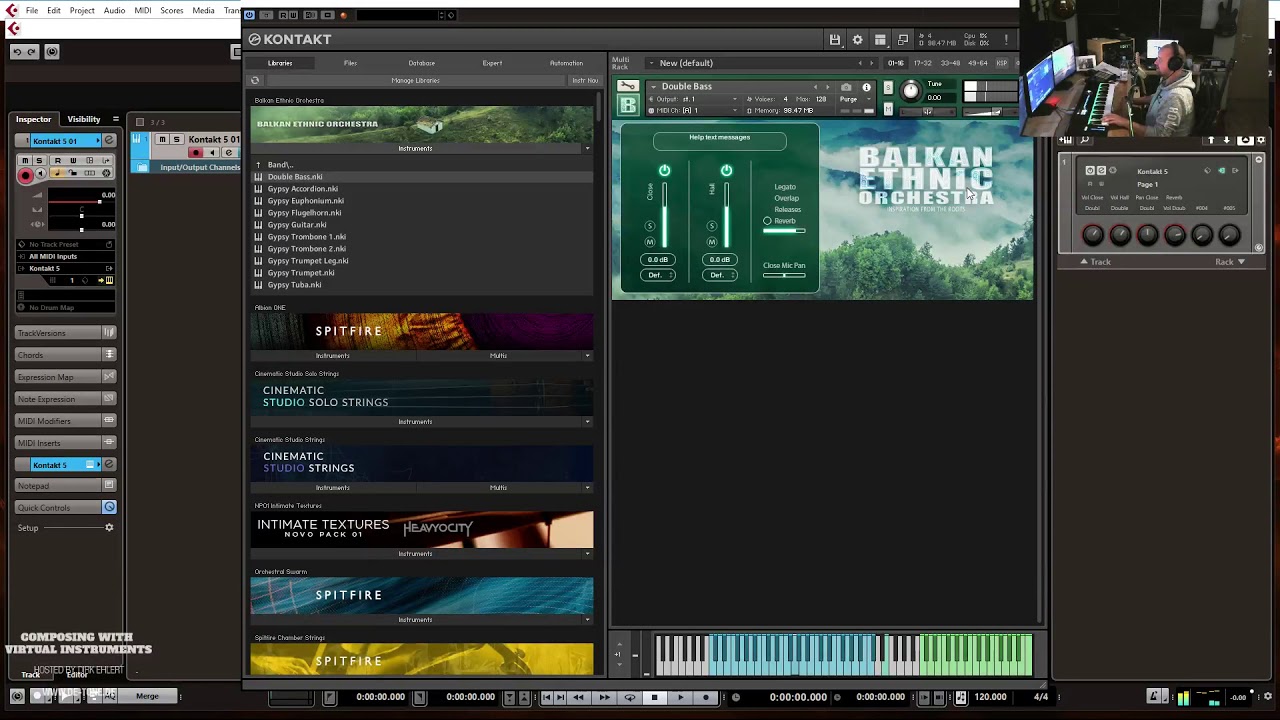Expand Albion ONE library dropdown arrow
1280x720 pixels.
click(x=587, y=356)
